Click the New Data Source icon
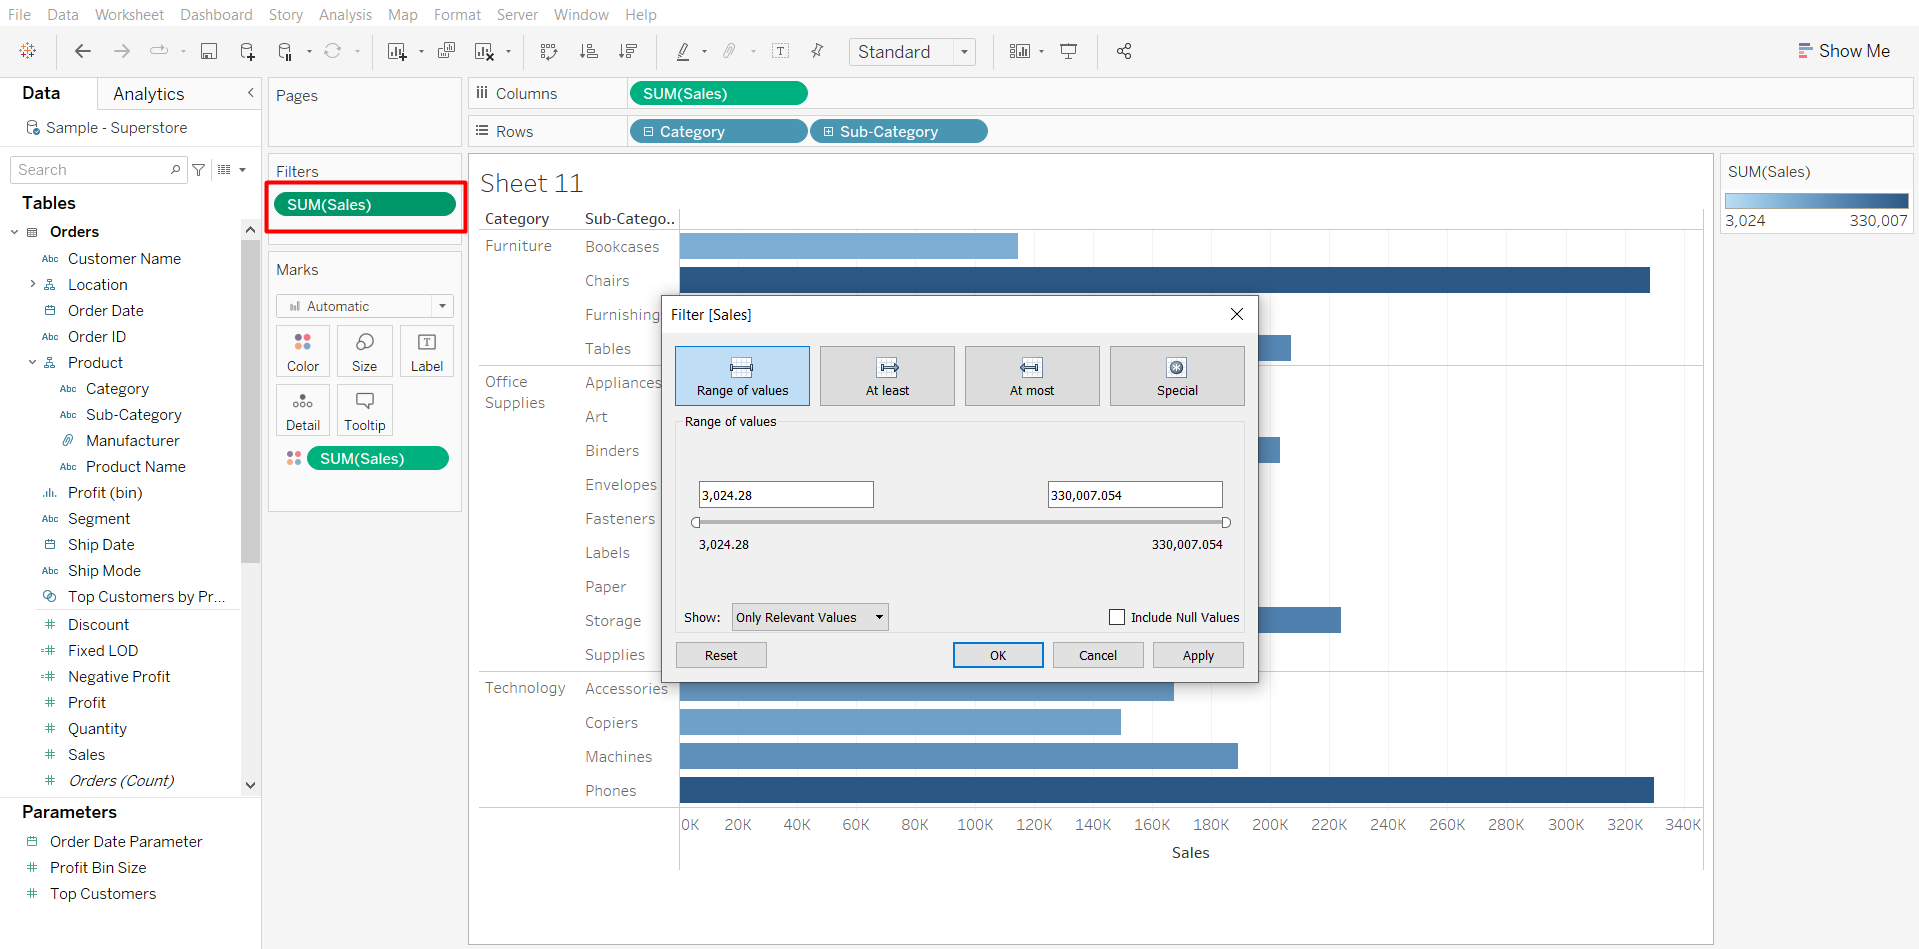 point(247,51)
